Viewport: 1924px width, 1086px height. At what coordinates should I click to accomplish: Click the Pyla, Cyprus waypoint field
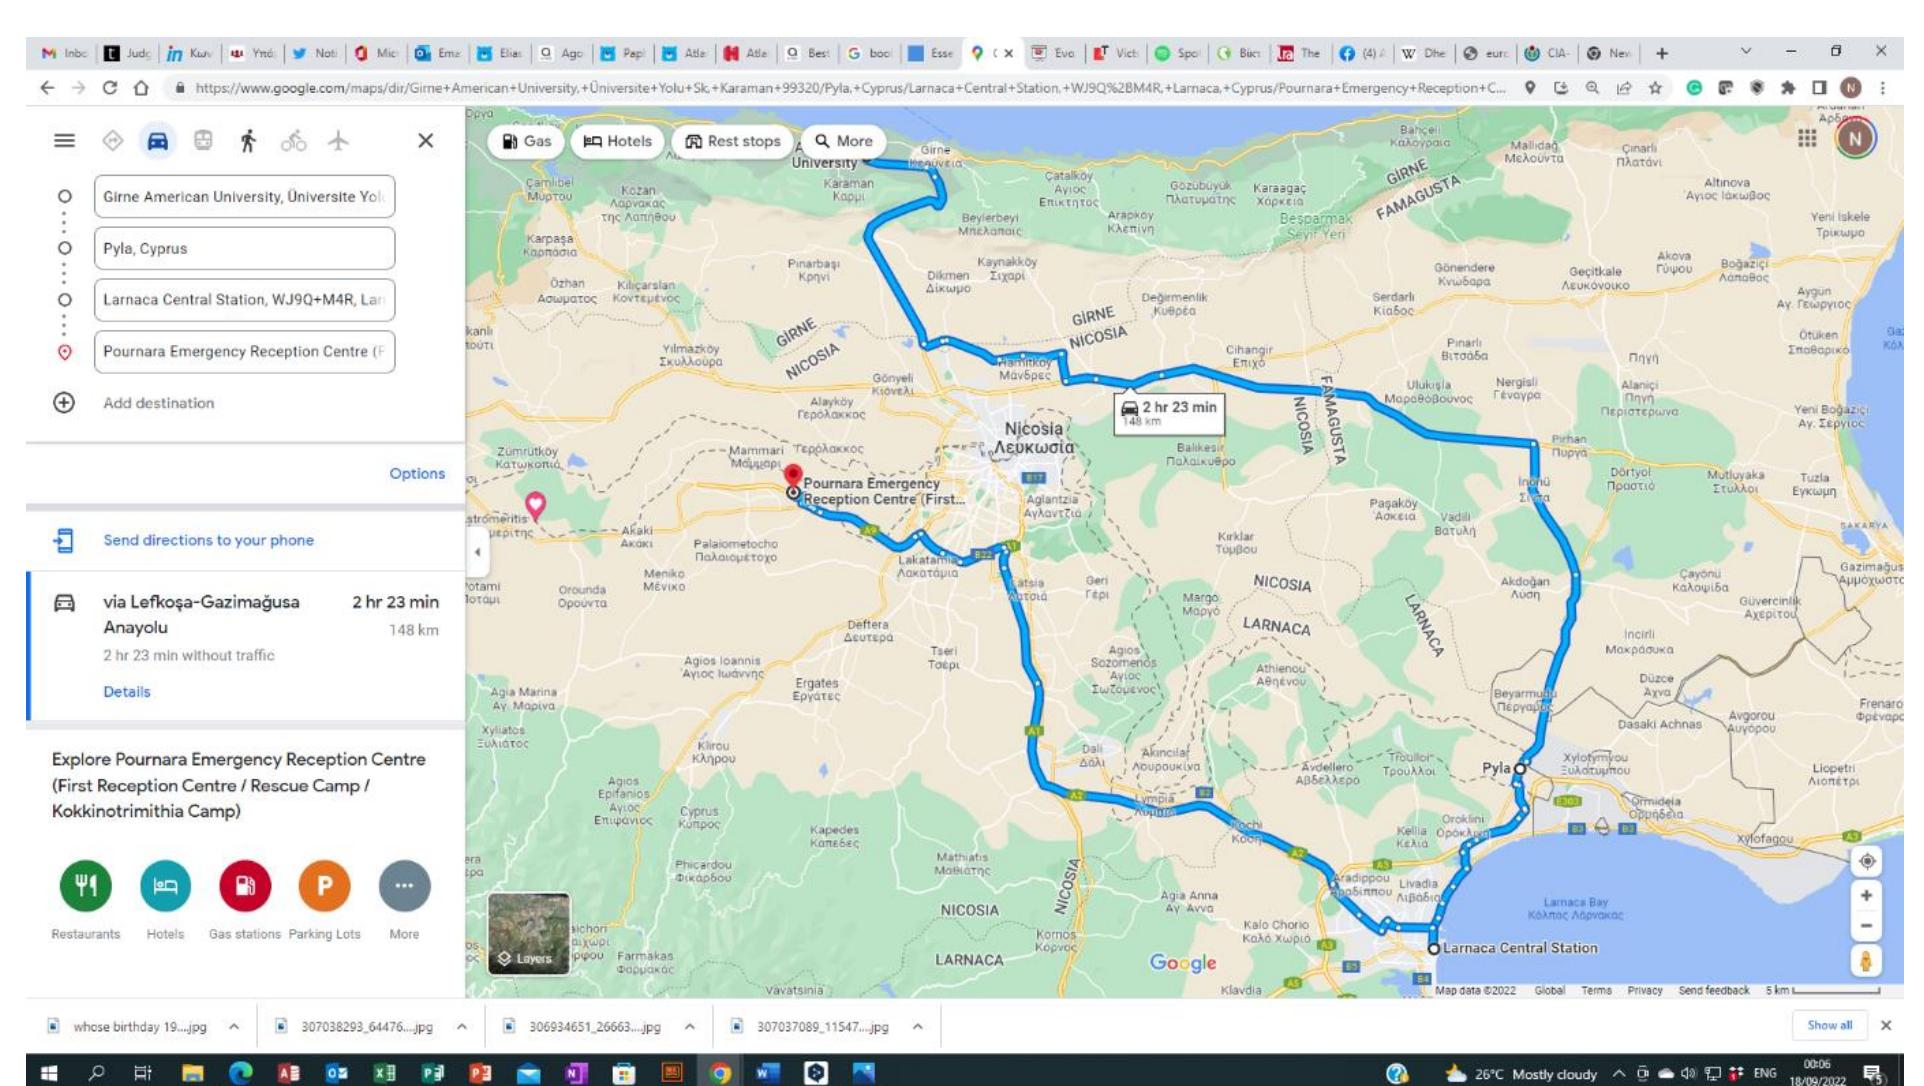point(243,248)
